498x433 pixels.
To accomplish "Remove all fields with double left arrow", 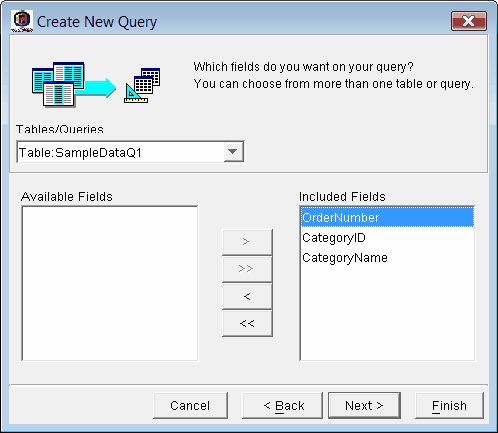I will point(247,323).
